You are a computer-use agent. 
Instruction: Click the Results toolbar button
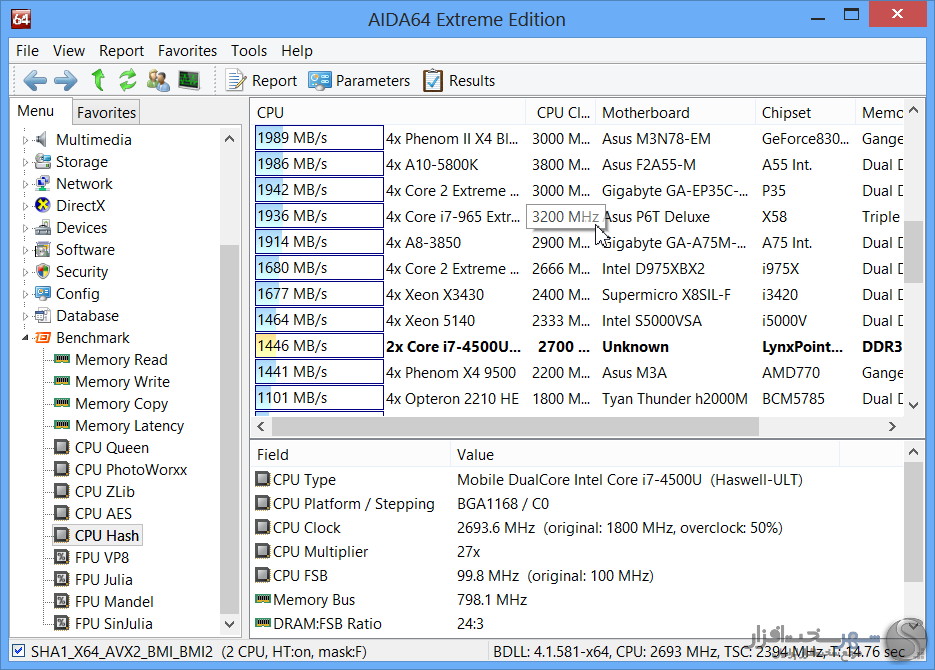pyautogui.click(x=459, y=81)
